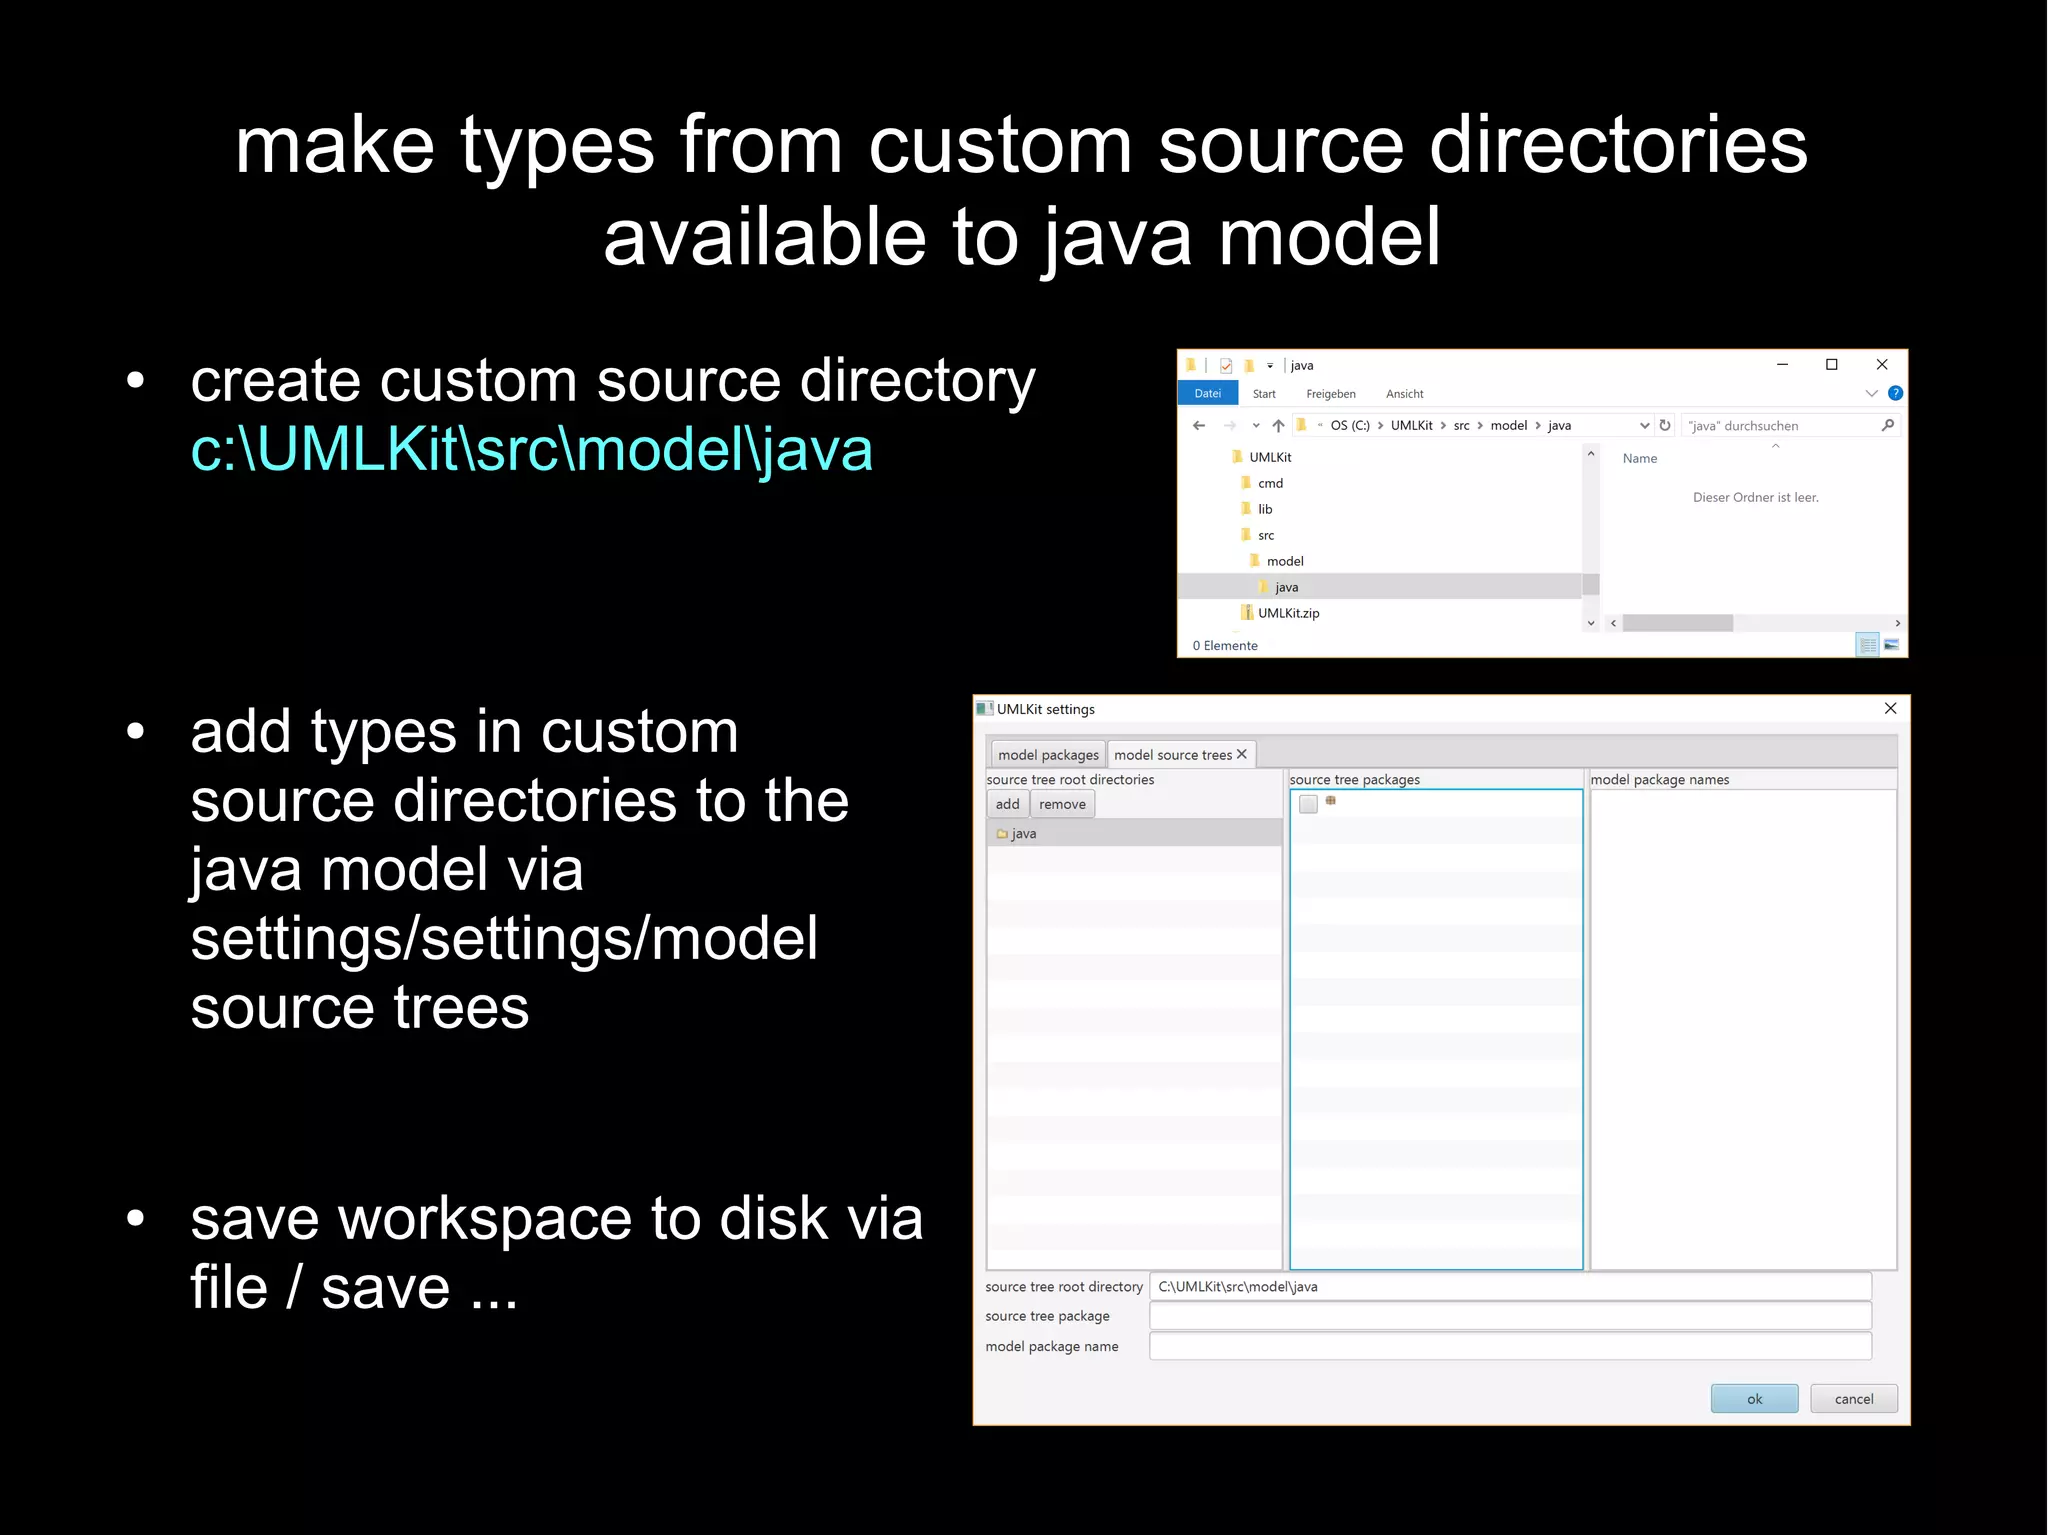Open recent locations dropdown next to forward arrow
The height and width of the screenshot is (1535, 2048).
(x=1256, y=425)
